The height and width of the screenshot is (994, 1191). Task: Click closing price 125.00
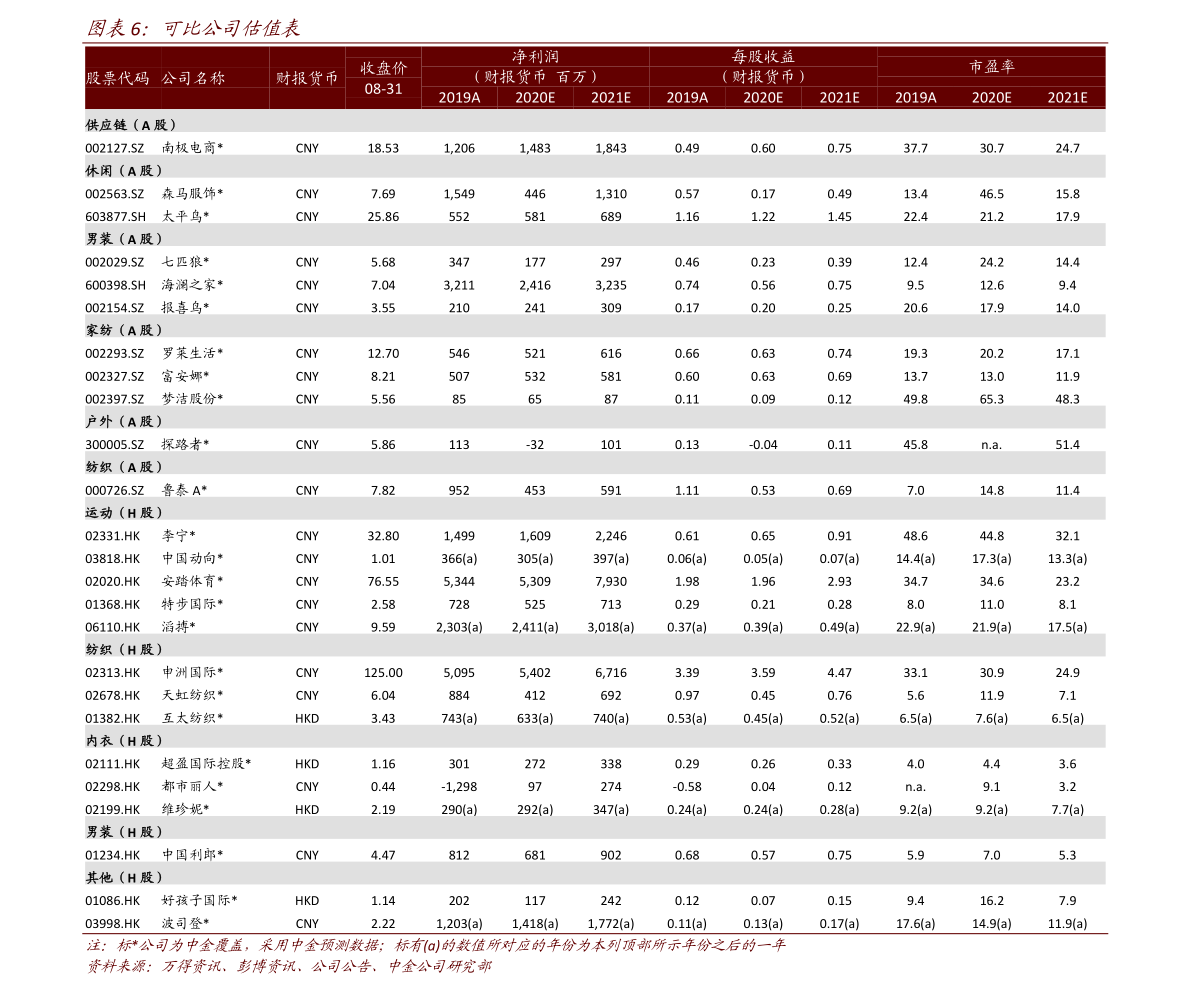[x=383, y=673]
